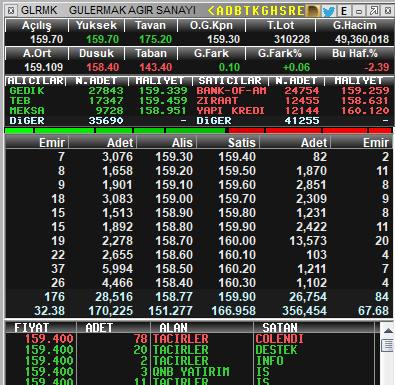The image size is (395, 385).
Task: Click the T.Lot header
Action: point(280,25)
